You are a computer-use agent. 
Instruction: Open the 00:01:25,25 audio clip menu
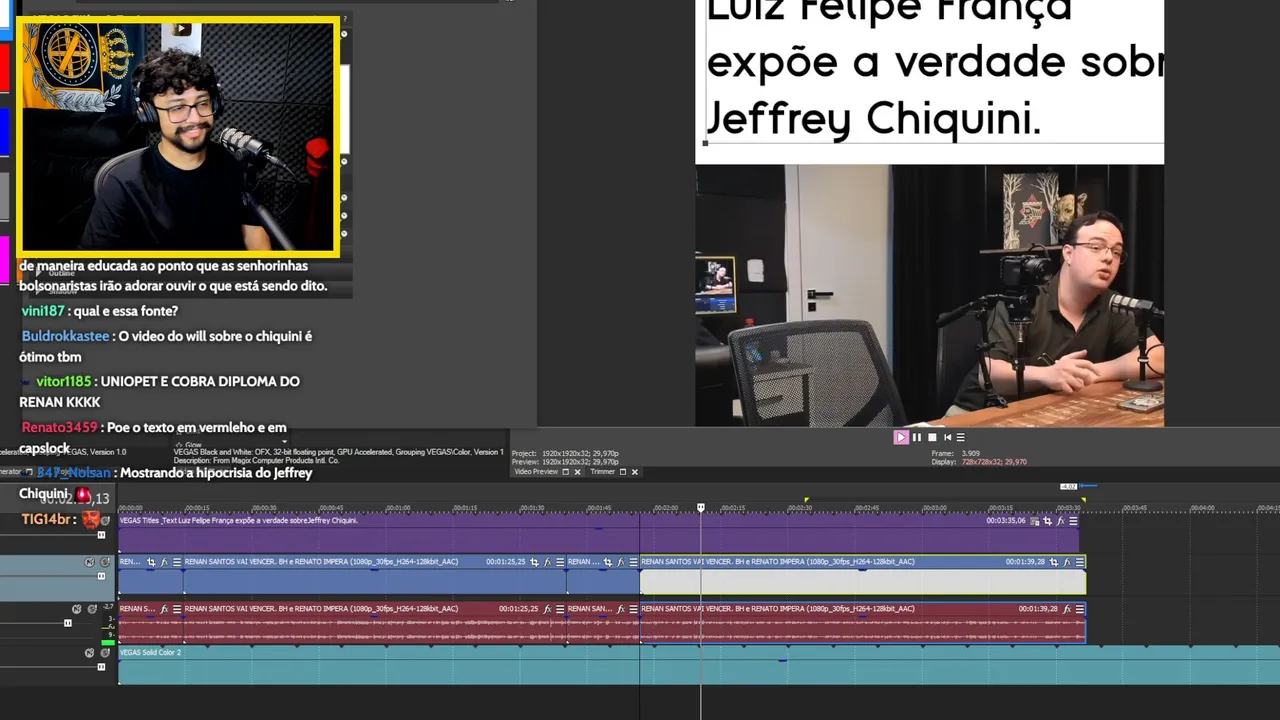pyautogui.click(x=560, y=609)
